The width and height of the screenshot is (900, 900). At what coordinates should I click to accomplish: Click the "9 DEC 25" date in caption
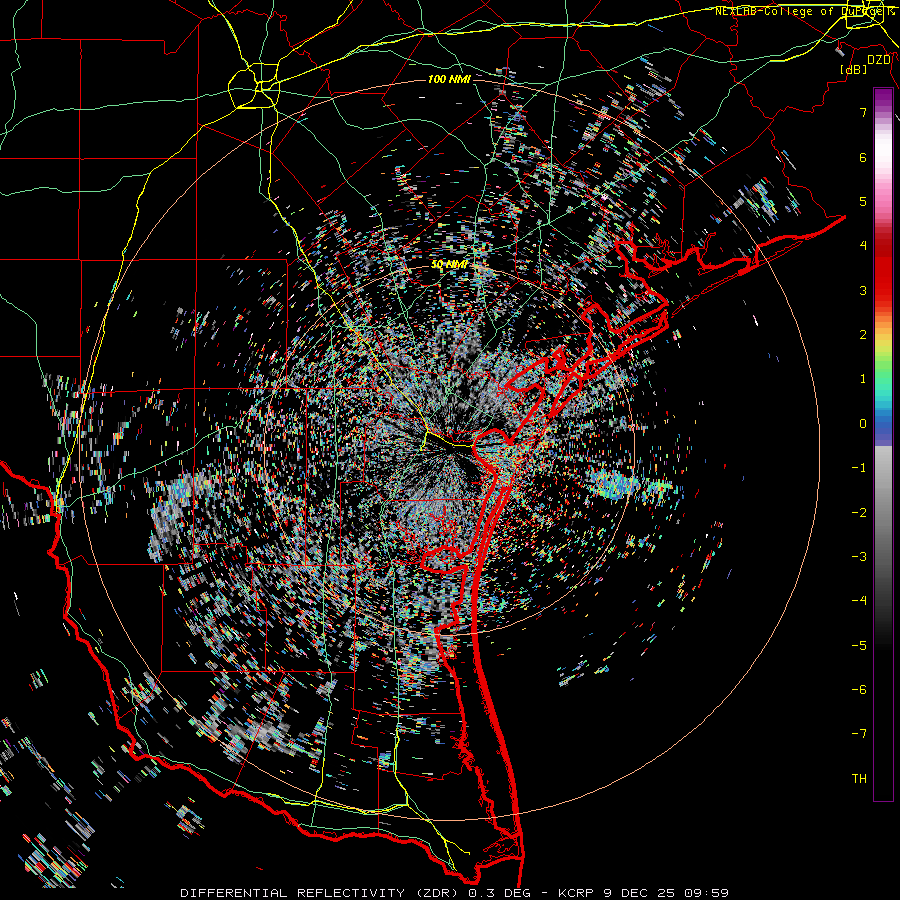(x=638, y=893)
